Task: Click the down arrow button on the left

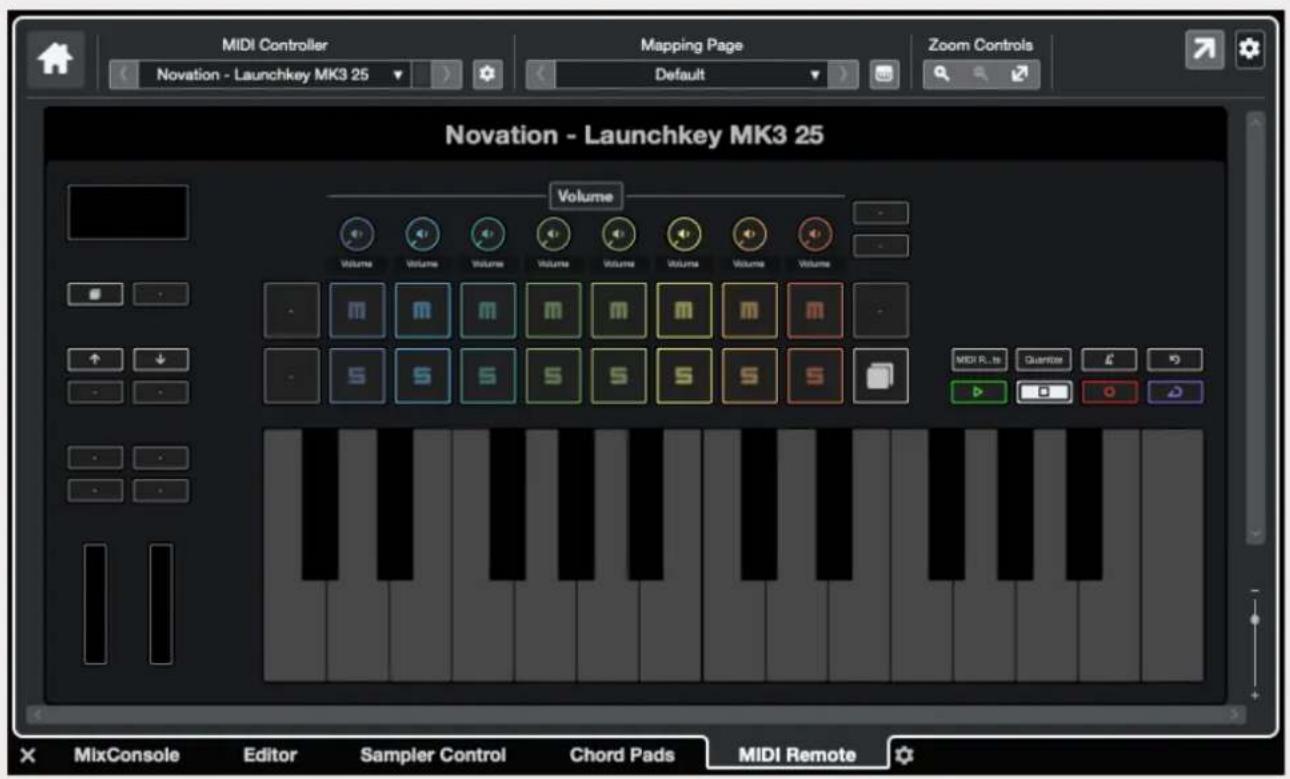Action: coord(161,359)
